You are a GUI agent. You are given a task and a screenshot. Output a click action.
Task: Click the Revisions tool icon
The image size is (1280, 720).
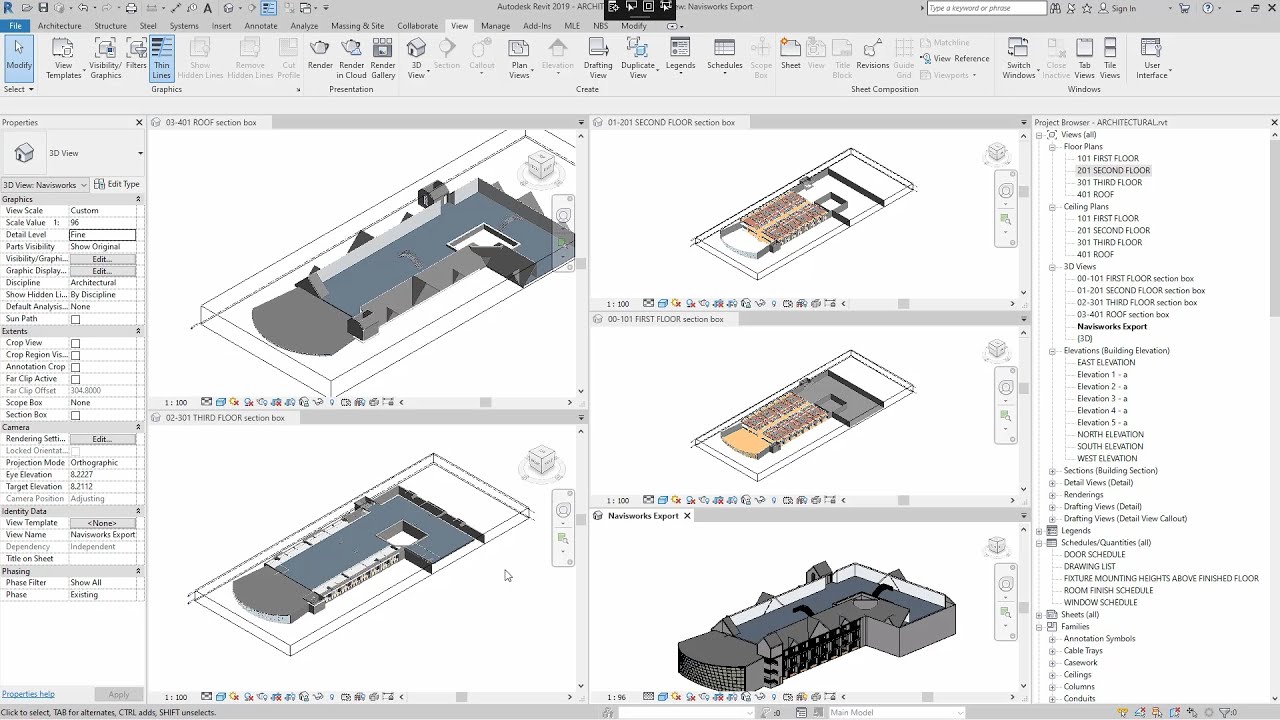click(x=872, y=54)
